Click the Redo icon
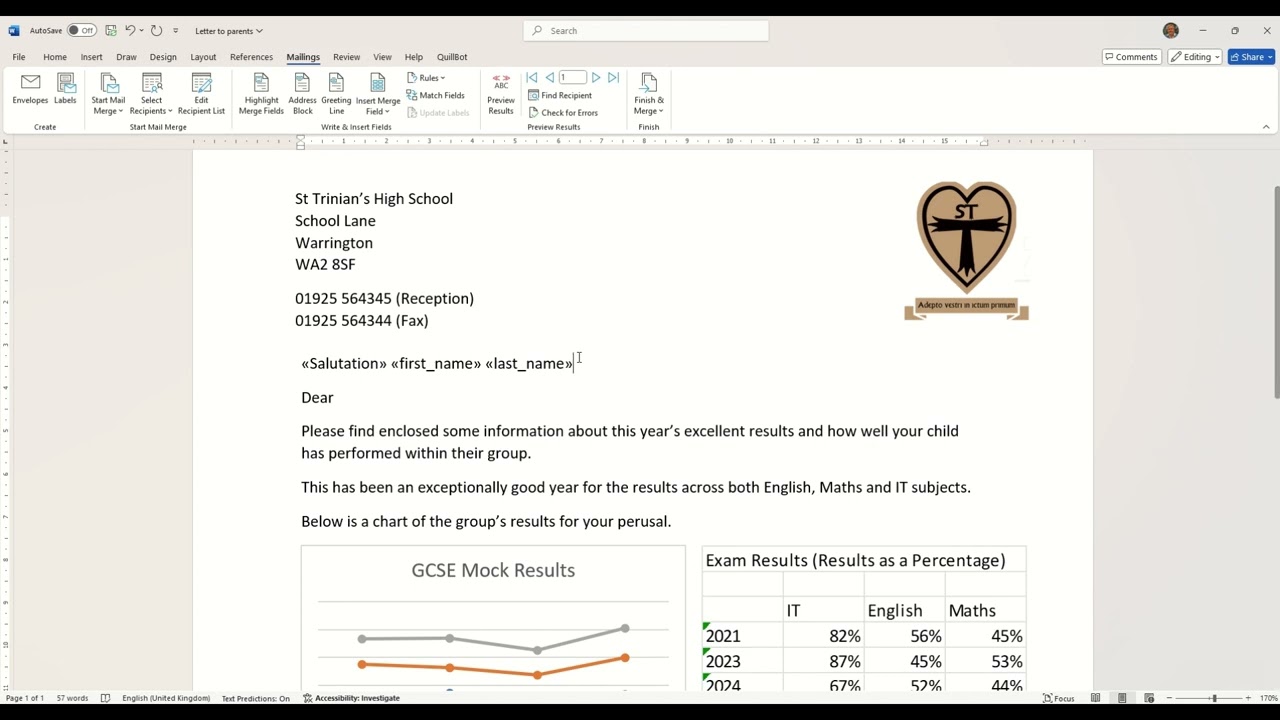The width and height of the screenshot is (1280, 720). (156, 31)
